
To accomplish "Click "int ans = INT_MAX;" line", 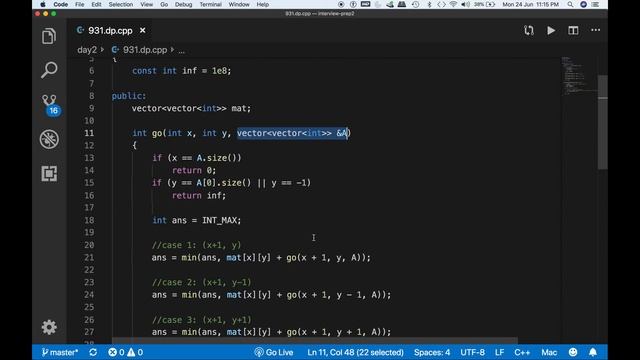I will tap(197, 220).
